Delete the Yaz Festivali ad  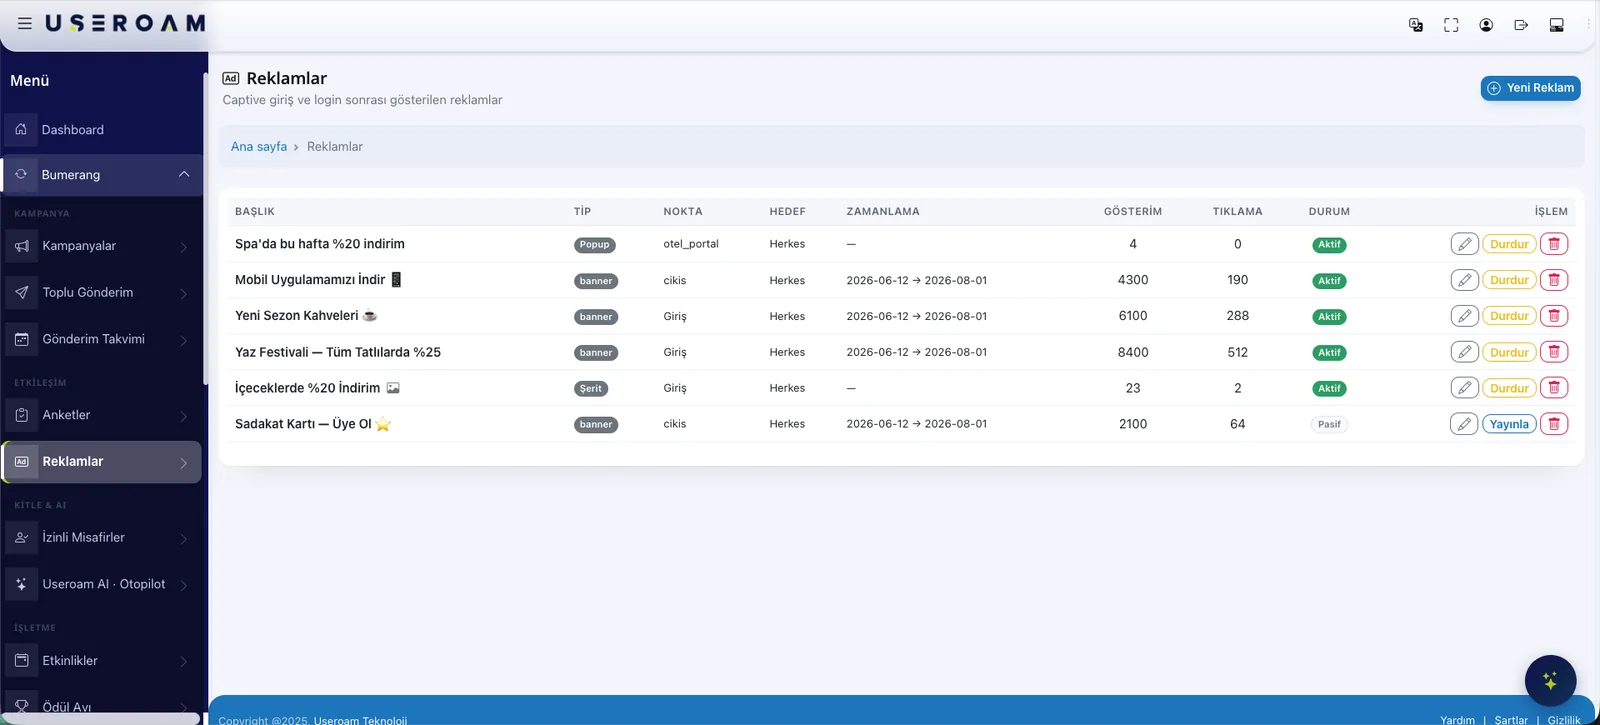click(x=1554, y=352)
